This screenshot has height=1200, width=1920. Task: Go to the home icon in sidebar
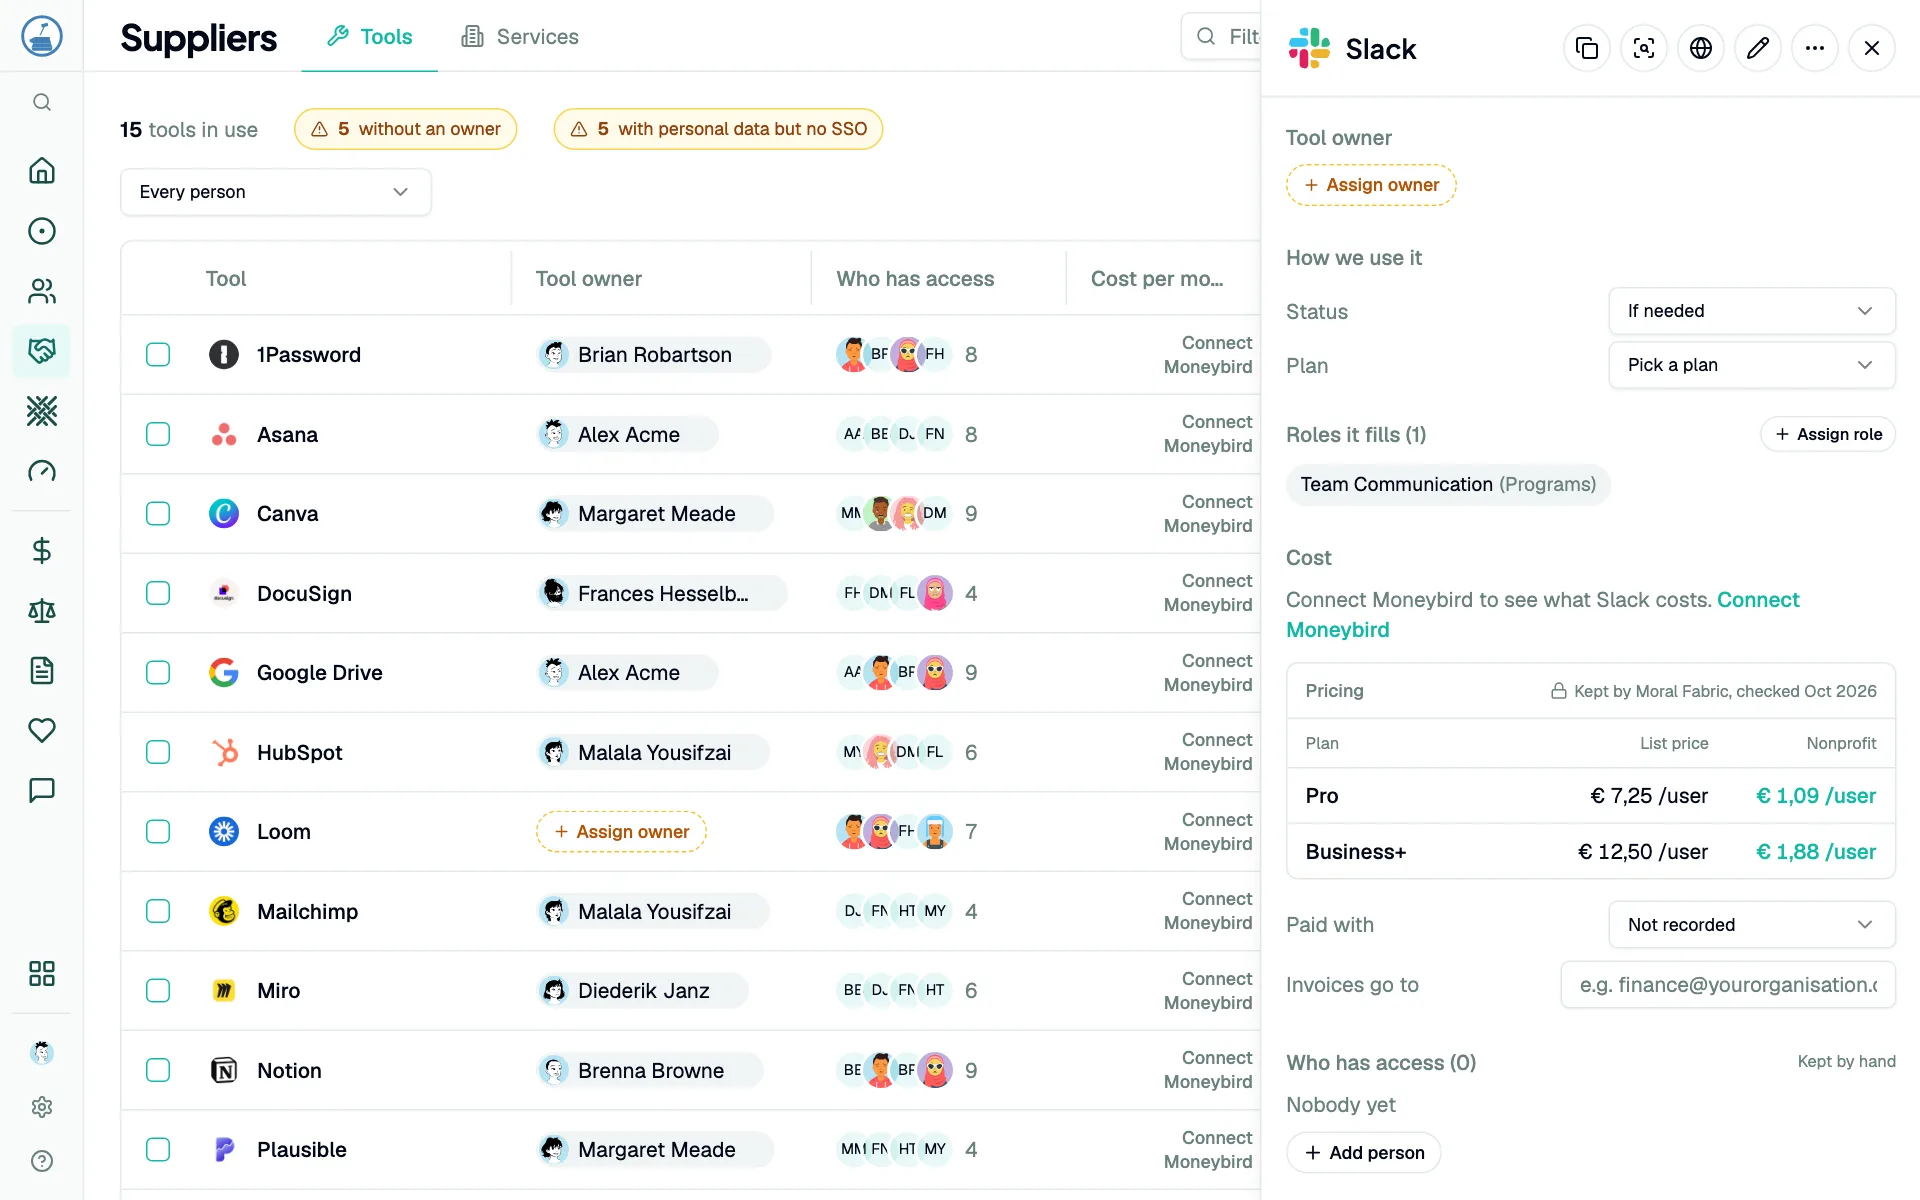coord(41,171)
